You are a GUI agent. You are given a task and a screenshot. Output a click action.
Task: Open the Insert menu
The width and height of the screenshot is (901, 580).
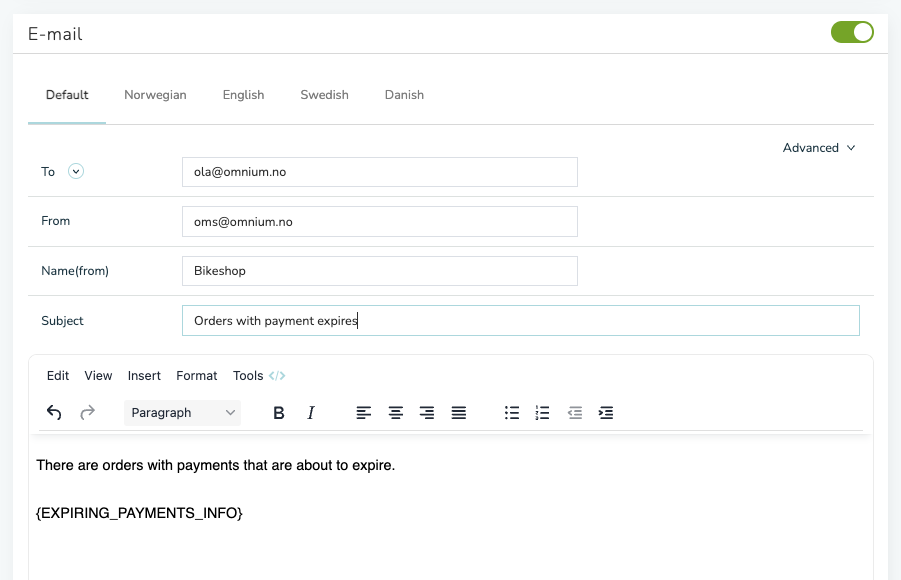click(x=144, y=376)
